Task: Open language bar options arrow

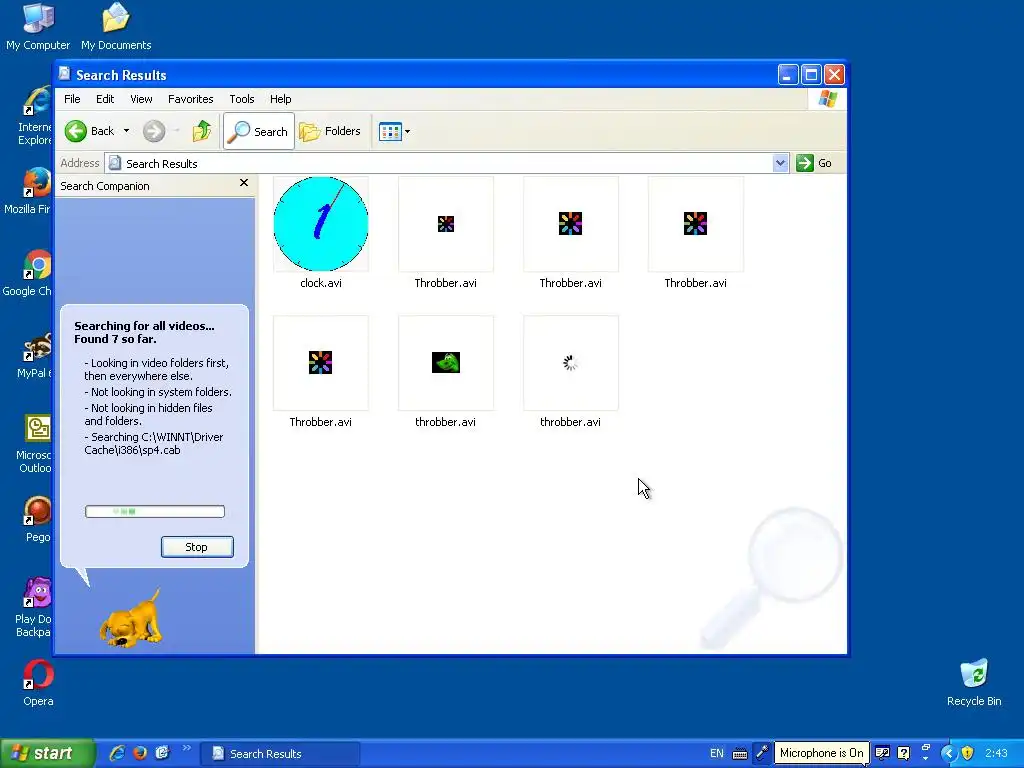Action: click(x=925, y=758)
